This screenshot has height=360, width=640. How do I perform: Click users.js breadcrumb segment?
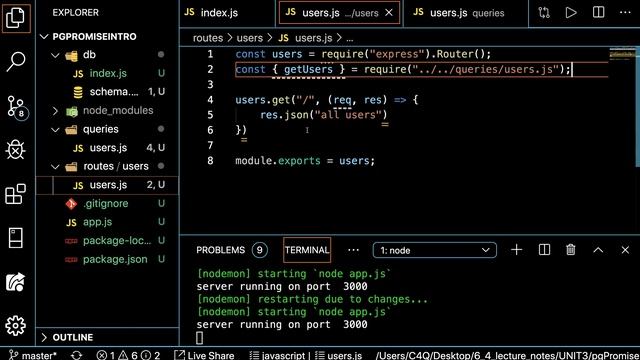coord(305,38)
